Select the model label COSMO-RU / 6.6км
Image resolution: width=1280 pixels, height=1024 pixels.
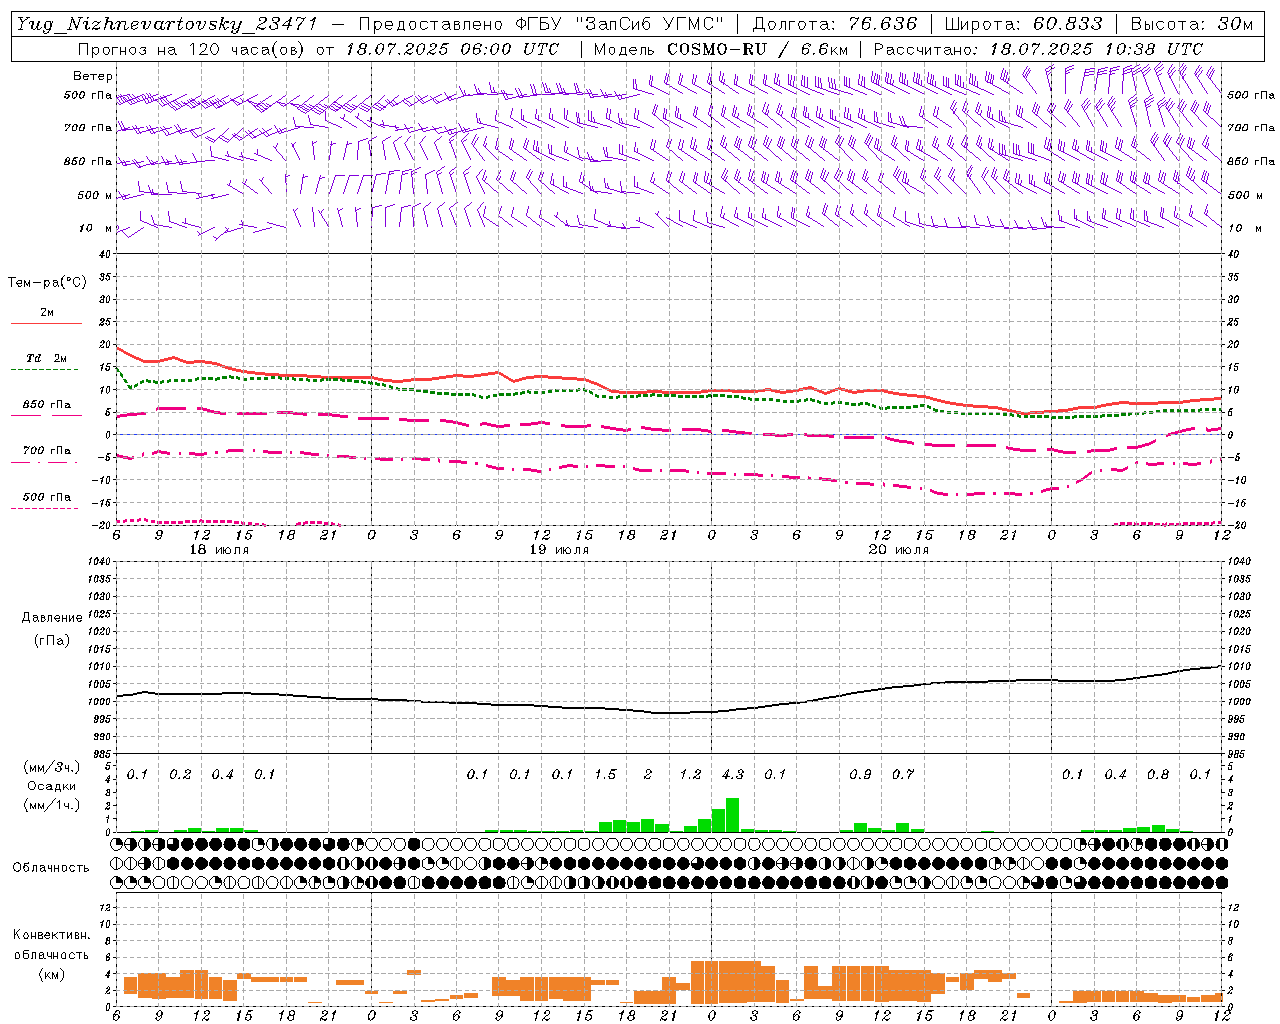click(x=757, y=49)
